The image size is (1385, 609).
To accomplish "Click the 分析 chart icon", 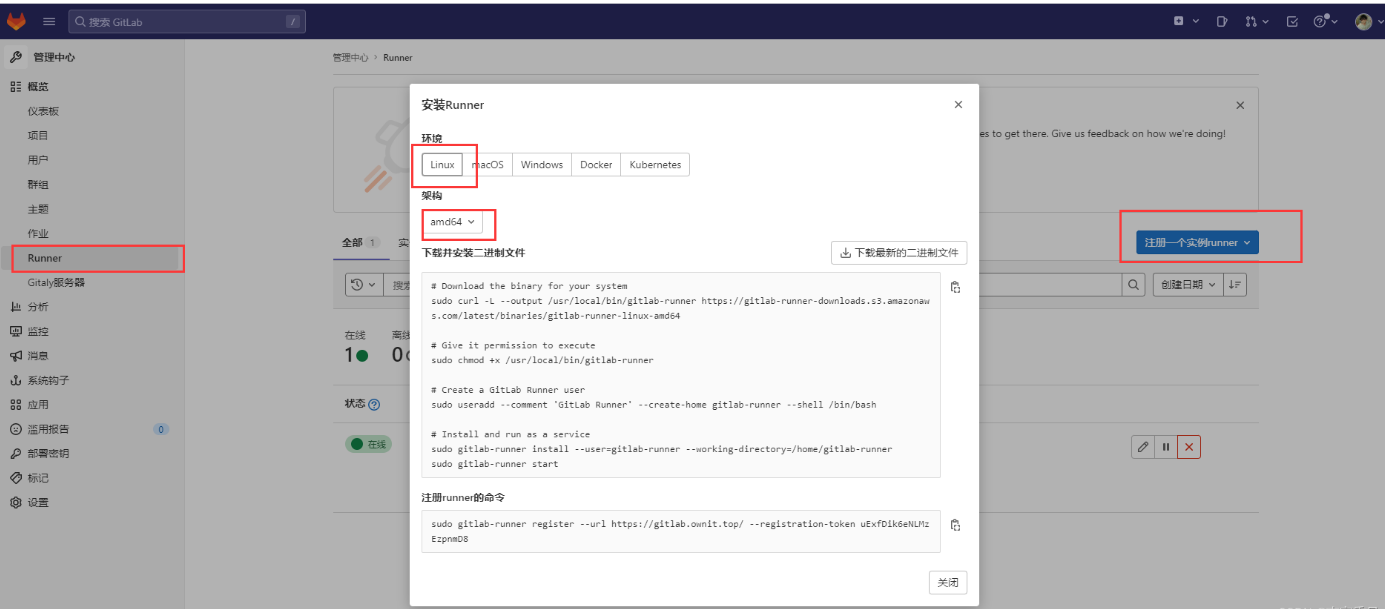I will click(16, 307).
